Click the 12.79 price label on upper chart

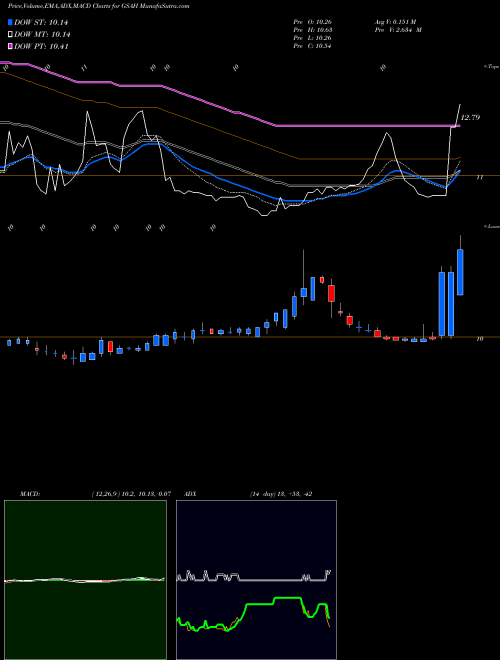click(470, 117)
